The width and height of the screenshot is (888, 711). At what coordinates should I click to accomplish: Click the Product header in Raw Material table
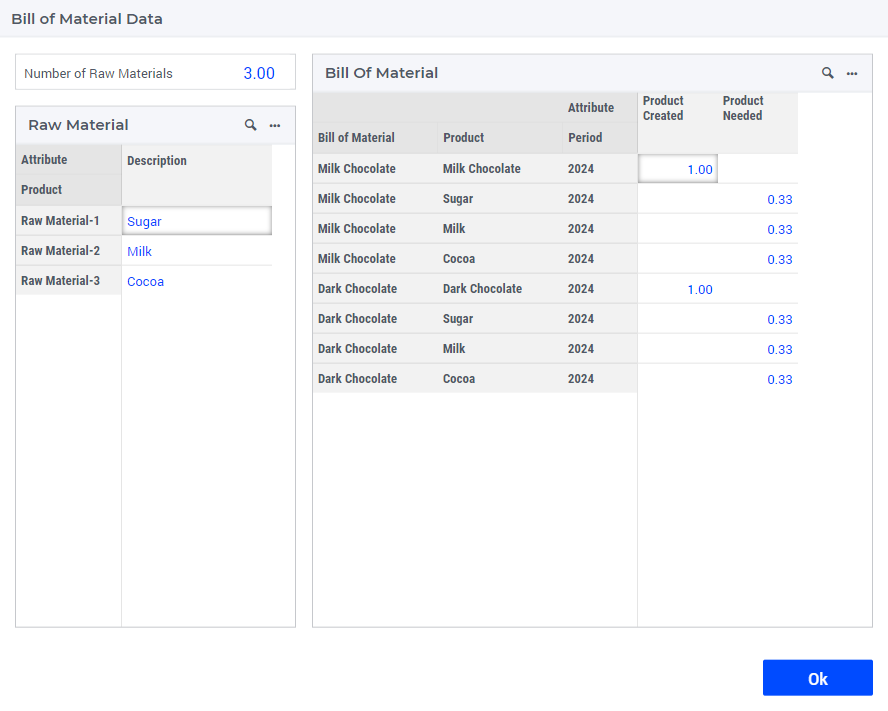click(x=69, y=190)
